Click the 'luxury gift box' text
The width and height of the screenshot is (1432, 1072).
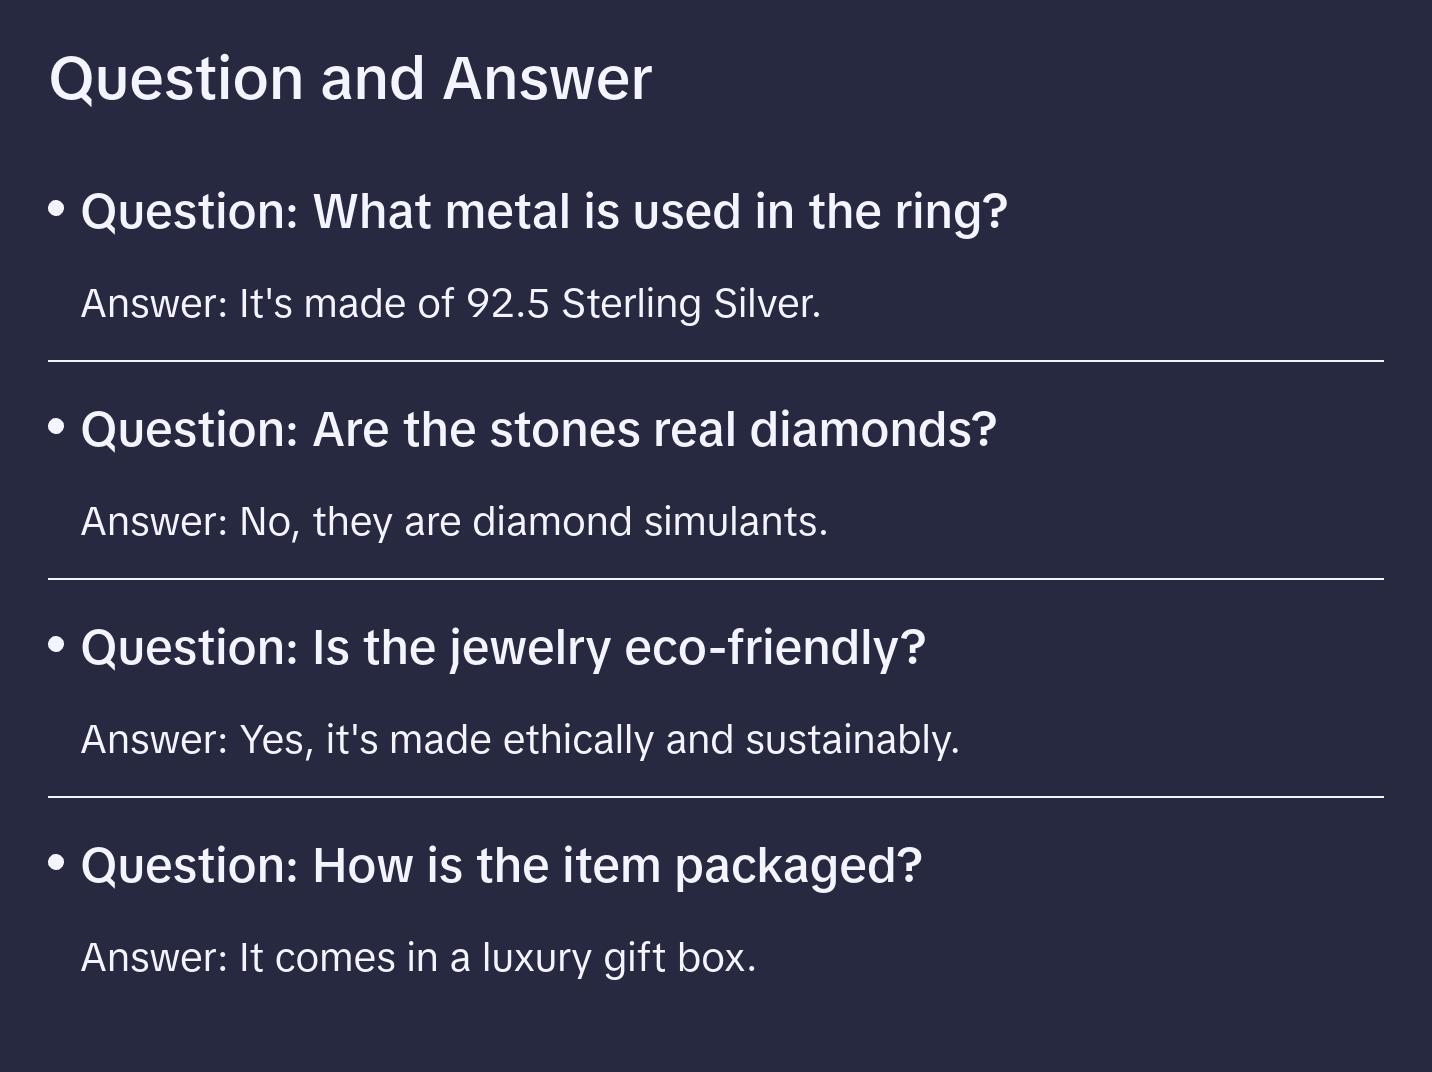point(619,958)
